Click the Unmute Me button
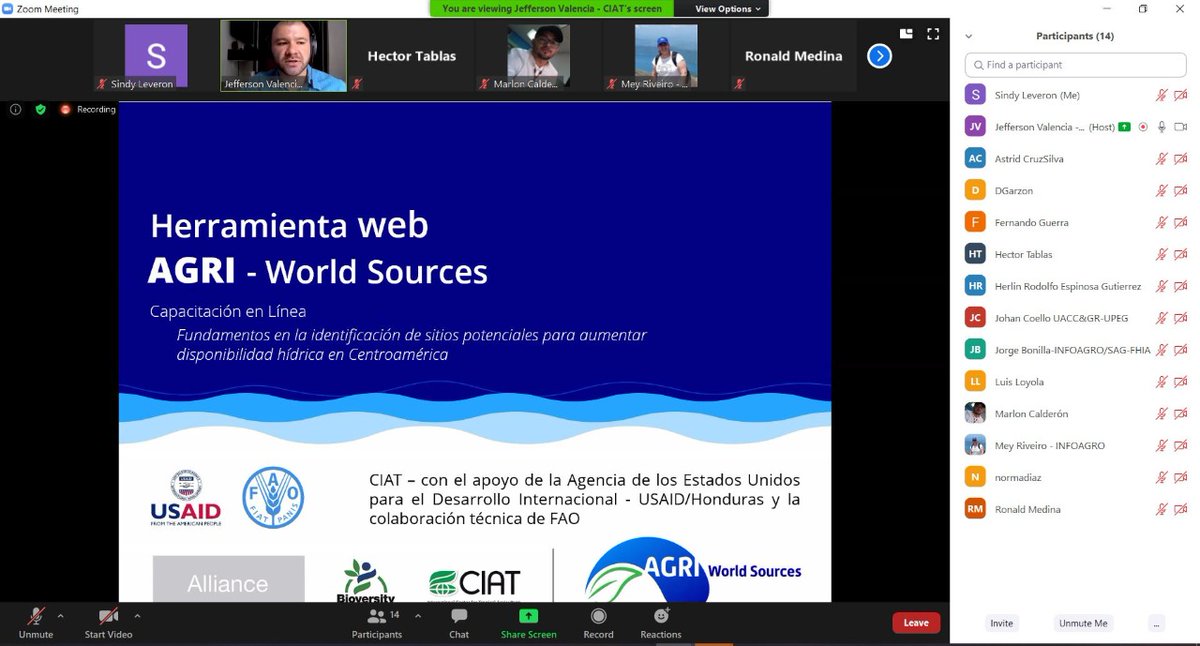Screen dimensions: 1200x646 tap(1083, 623)
